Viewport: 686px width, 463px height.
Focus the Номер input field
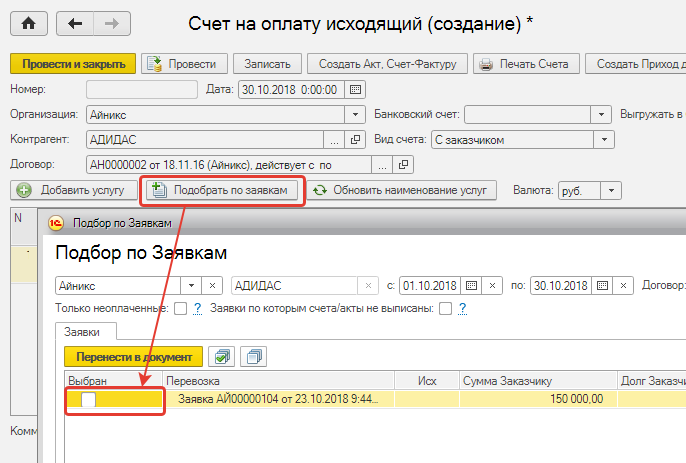pos(142,90)
